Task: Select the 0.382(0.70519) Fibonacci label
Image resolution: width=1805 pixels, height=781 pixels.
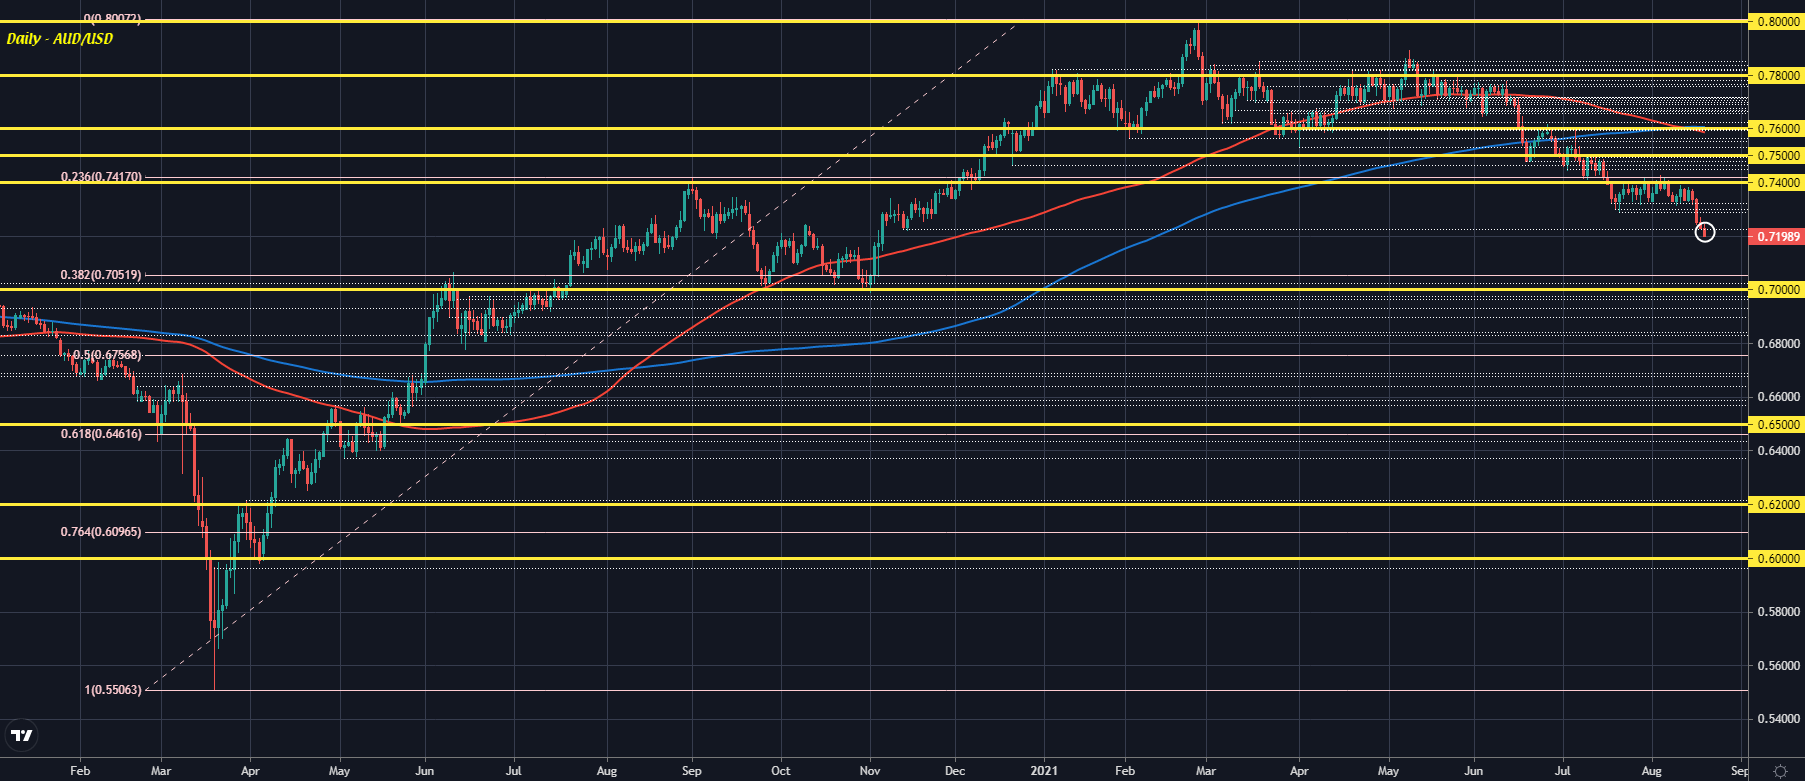Action: click(x=101, y=275)
